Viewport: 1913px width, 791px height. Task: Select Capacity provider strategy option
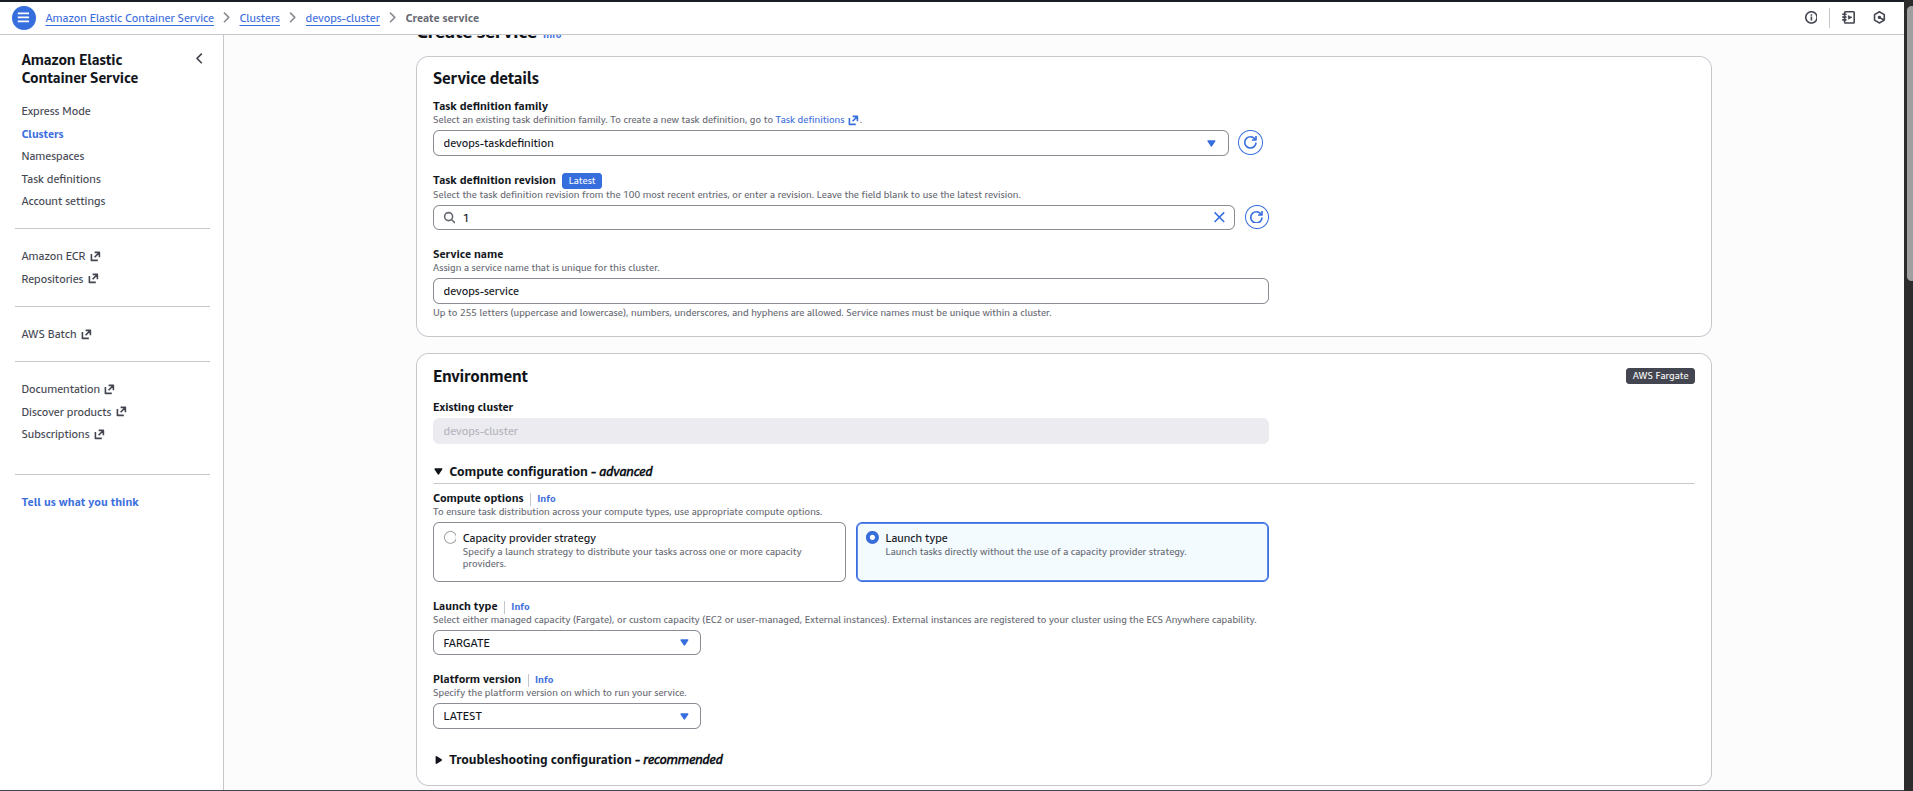(x=639, y=552)
